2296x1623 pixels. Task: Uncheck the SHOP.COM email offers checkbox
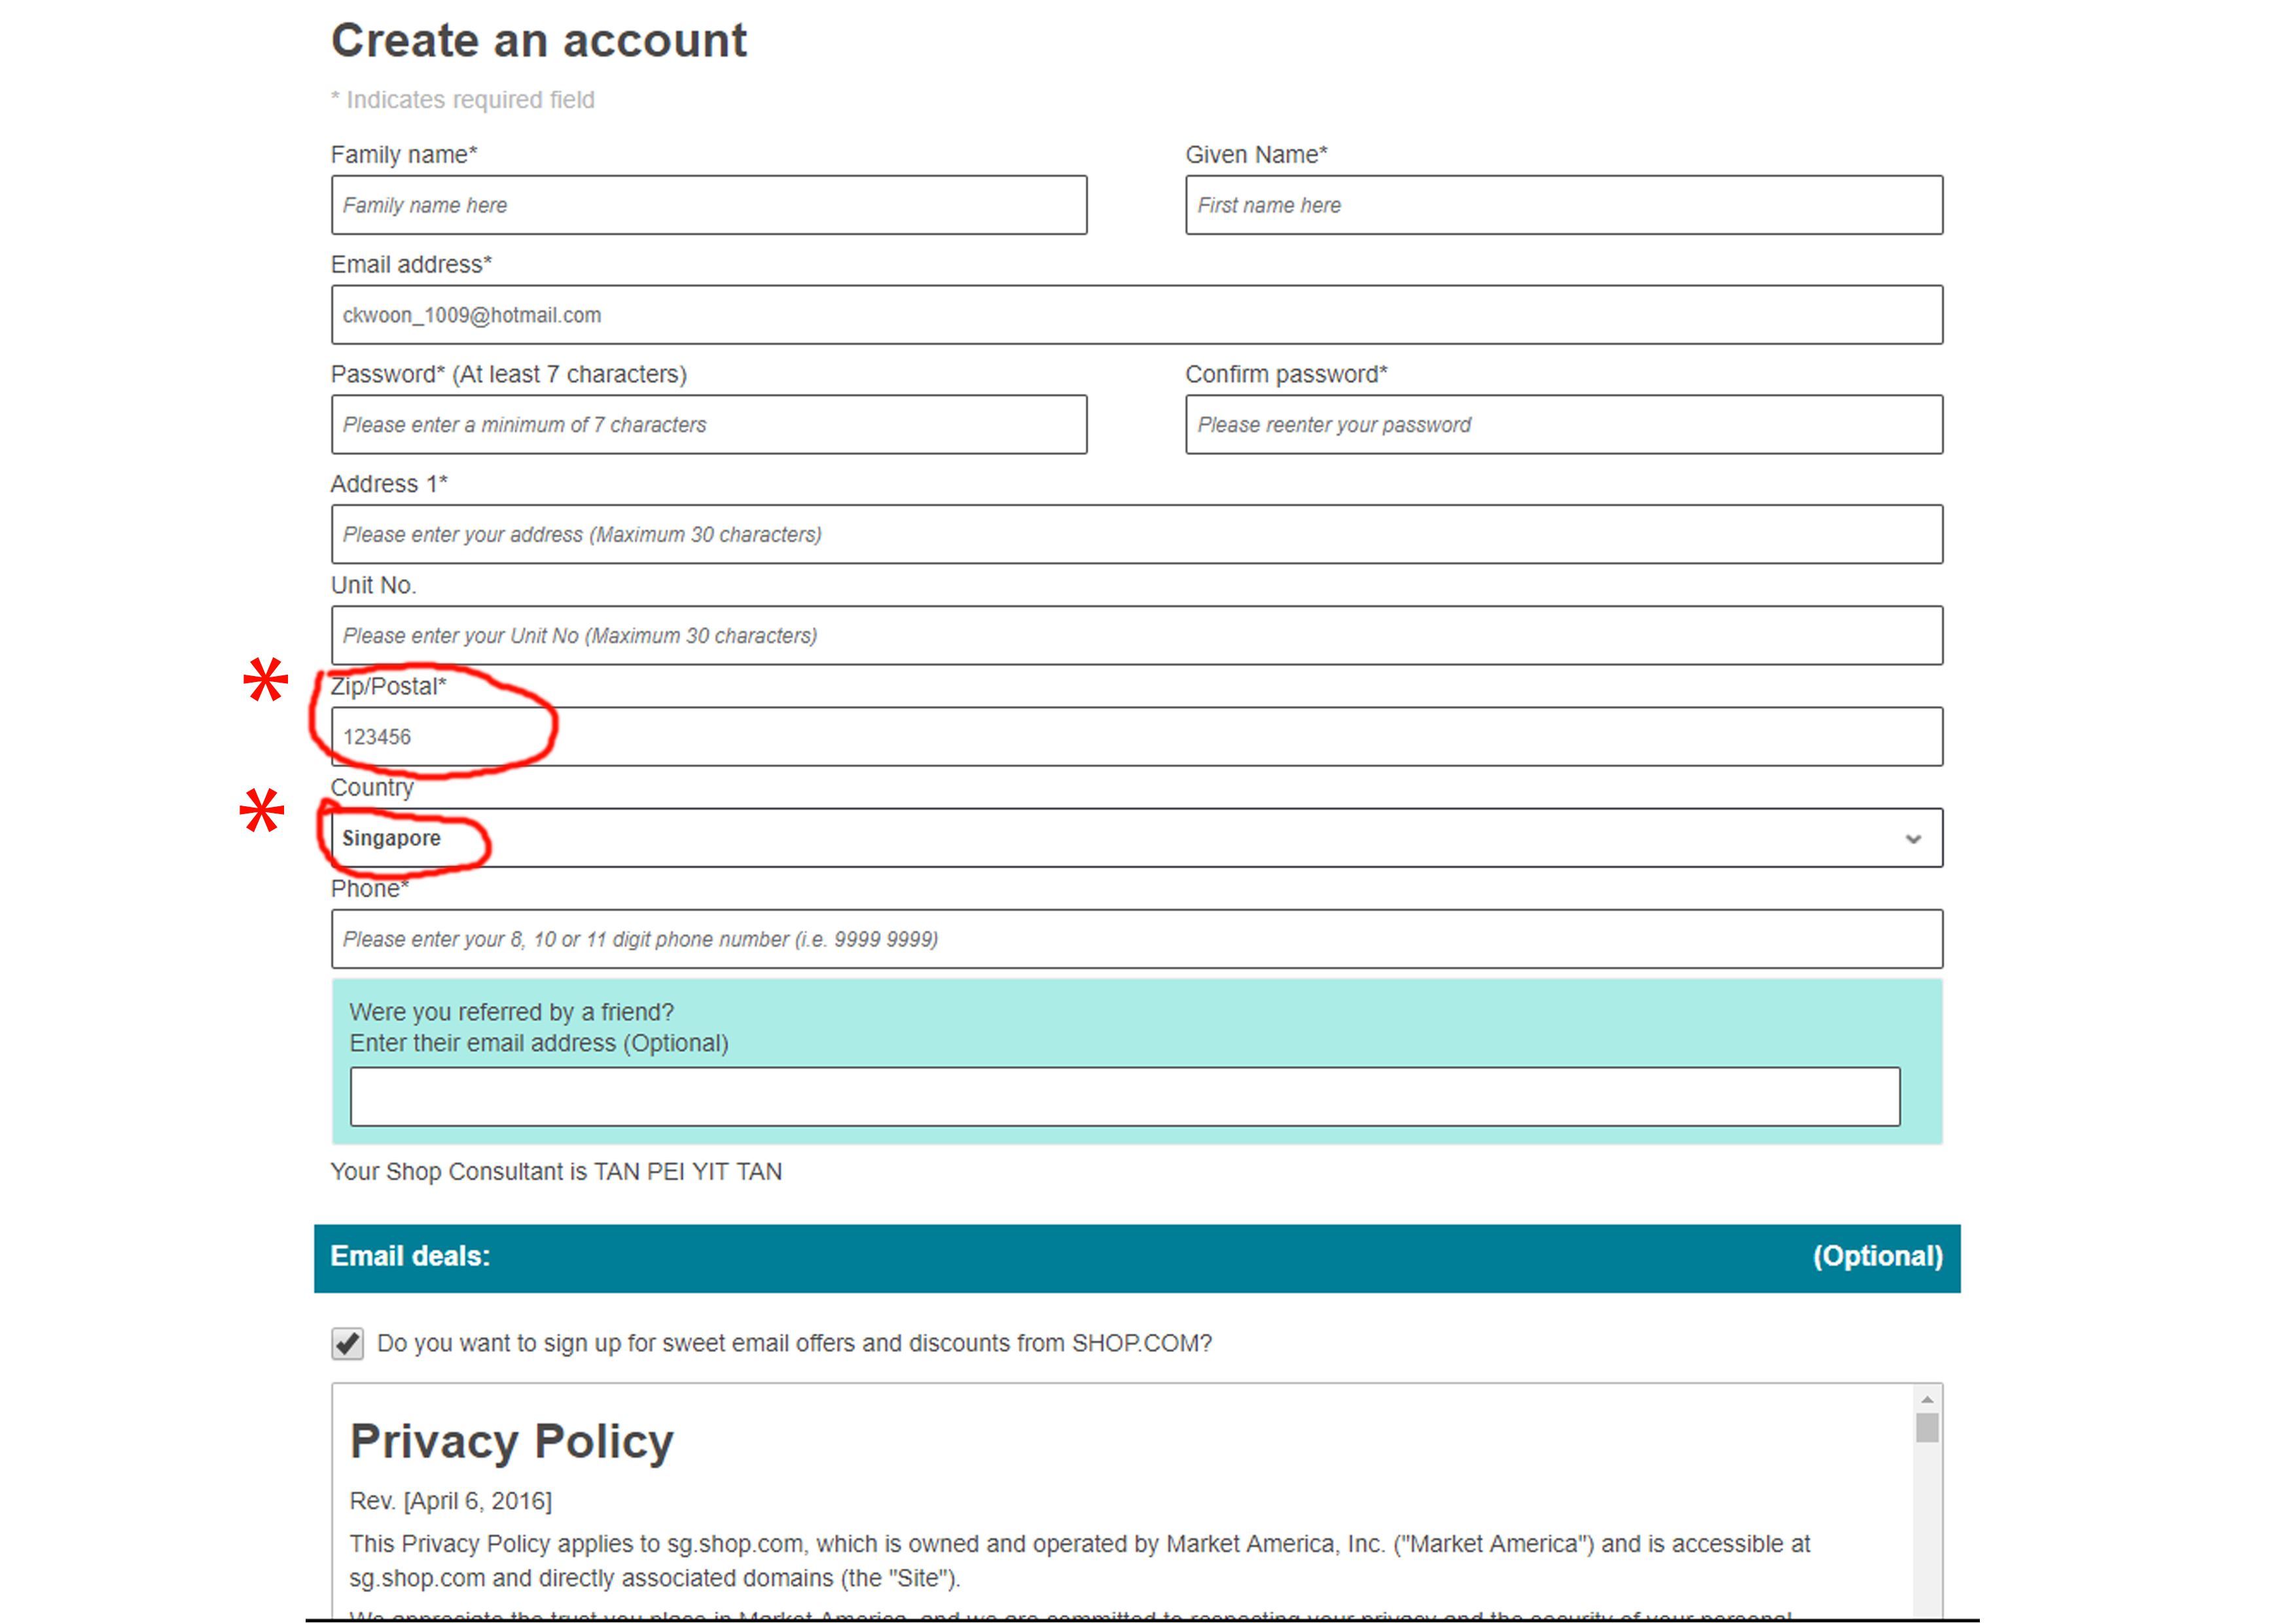(x=347, y=1343)
